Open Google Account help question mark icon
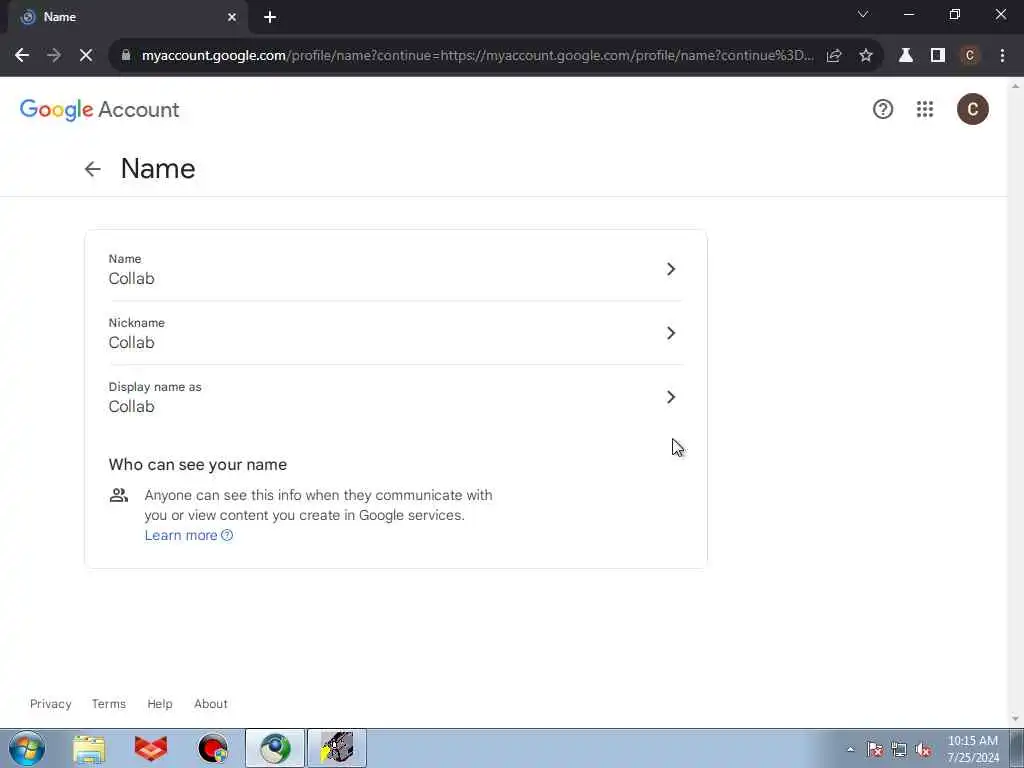Screen dimensions: 1024x768 pyautogui.click(x=883, y=109)
